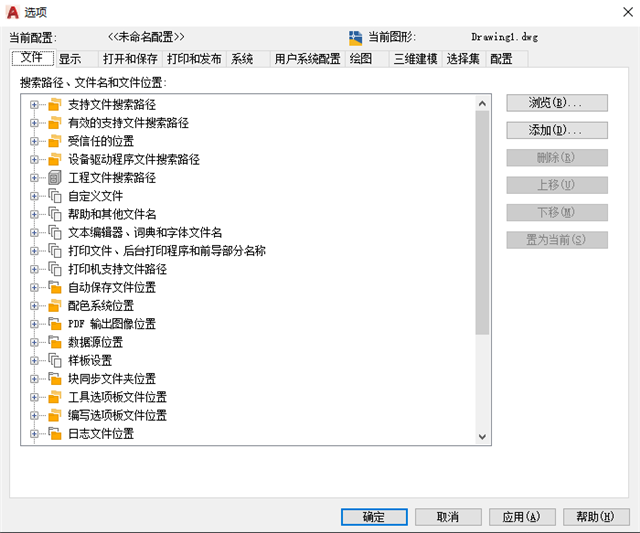The width and height of the screenshot is (640, 533).
Task: Click the folder icon beside 配色系统位置
Action: tap(55, 306)
